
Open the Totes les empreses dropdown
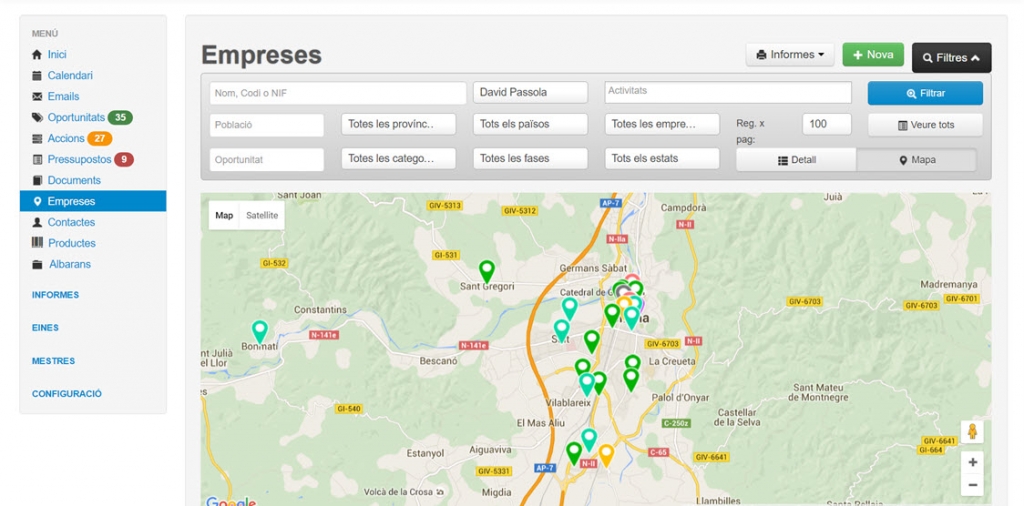click(x=662, y=124)
